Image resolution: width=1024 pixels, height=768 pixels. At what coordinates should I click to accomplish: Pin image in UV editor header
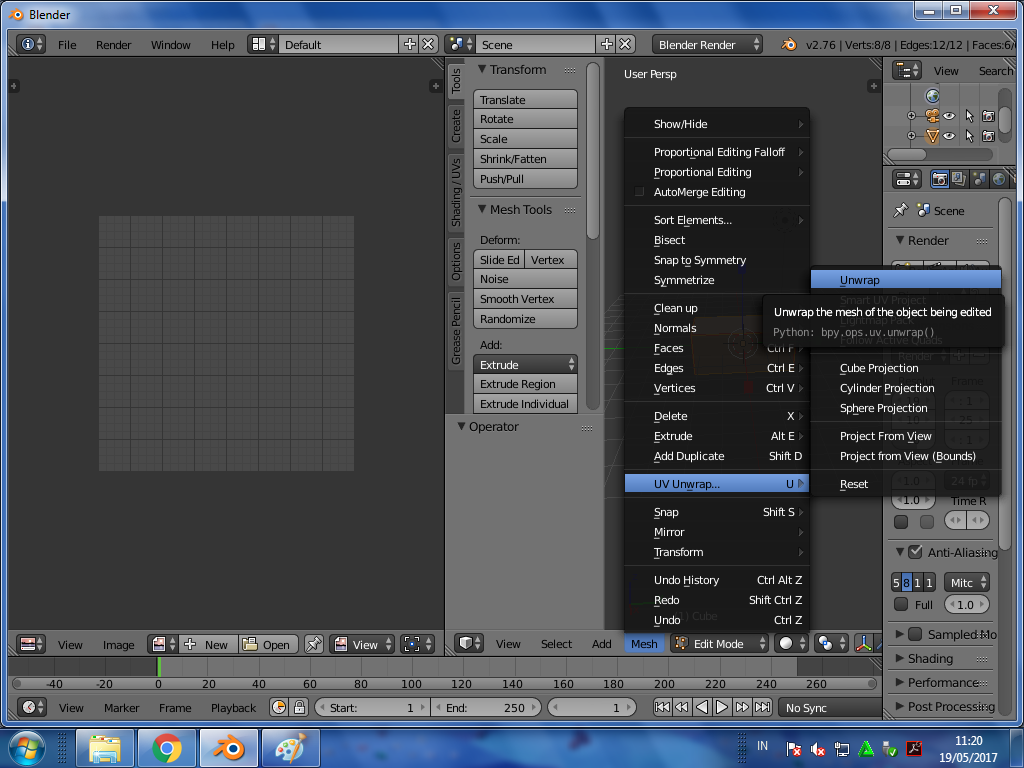(x=313, y=645)
